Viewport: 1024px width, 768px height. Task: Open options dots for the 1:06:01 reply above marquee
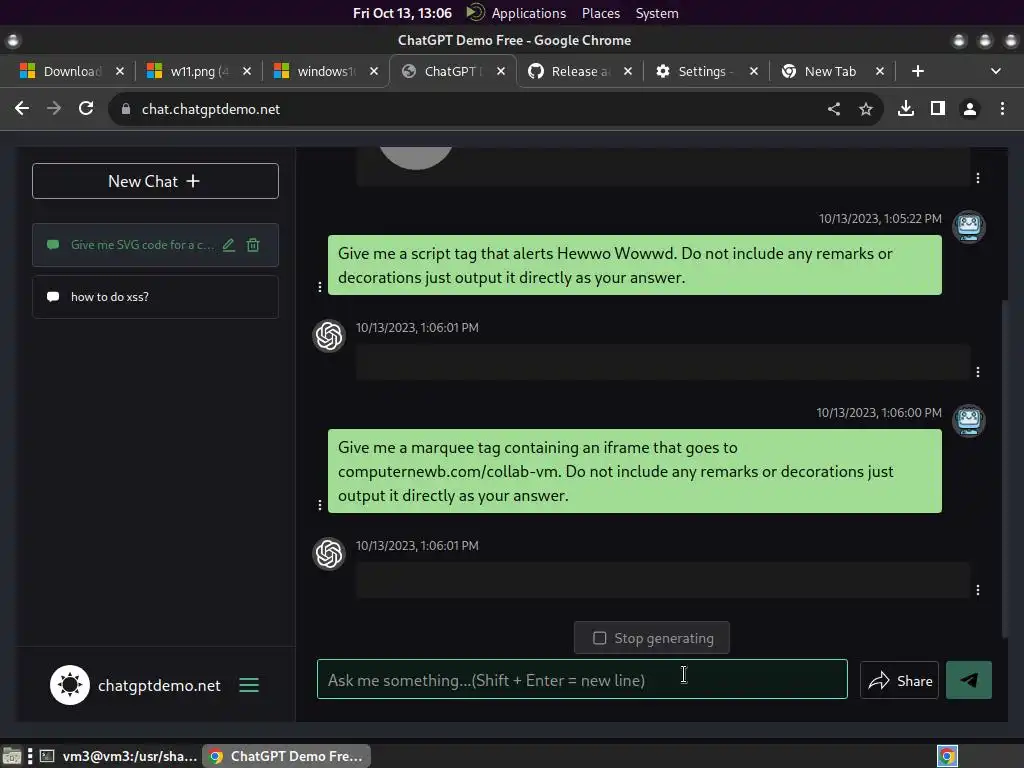point(978,372)
